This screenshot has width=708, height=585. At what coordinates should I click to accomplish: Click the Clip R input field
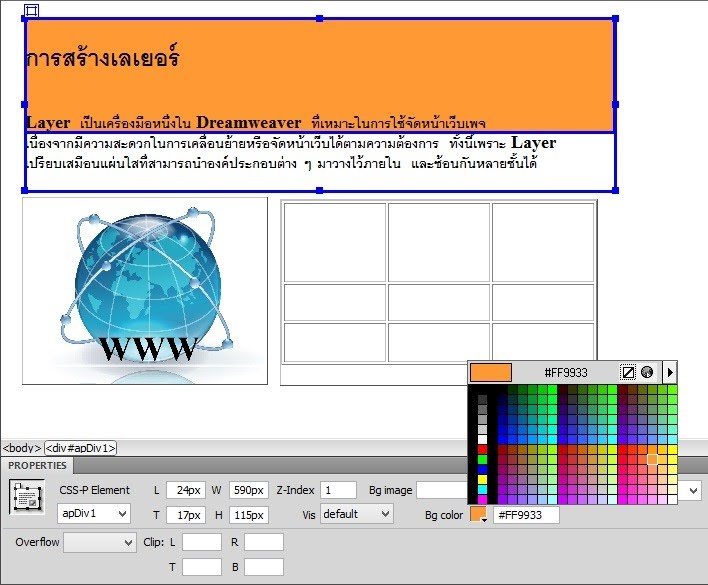tap(264, 542)
